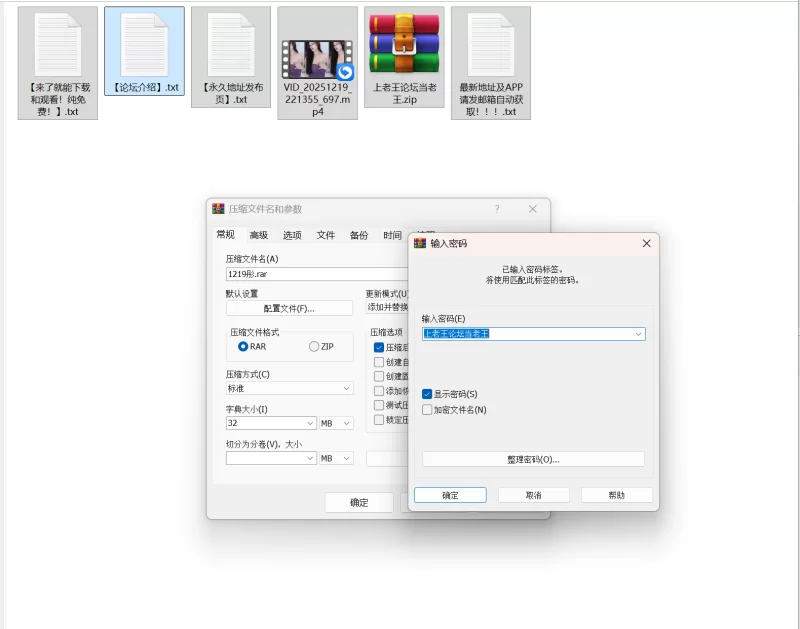Screen dimensions: 800x629
Task: Expand the password field dropdown arrow
Action: click(638, 334)
